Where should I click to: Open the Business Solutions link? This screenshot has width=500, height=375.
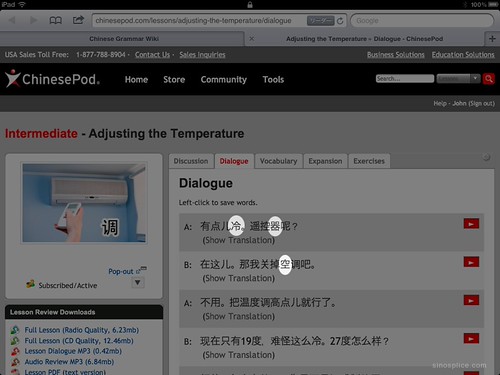coord(396,55)
